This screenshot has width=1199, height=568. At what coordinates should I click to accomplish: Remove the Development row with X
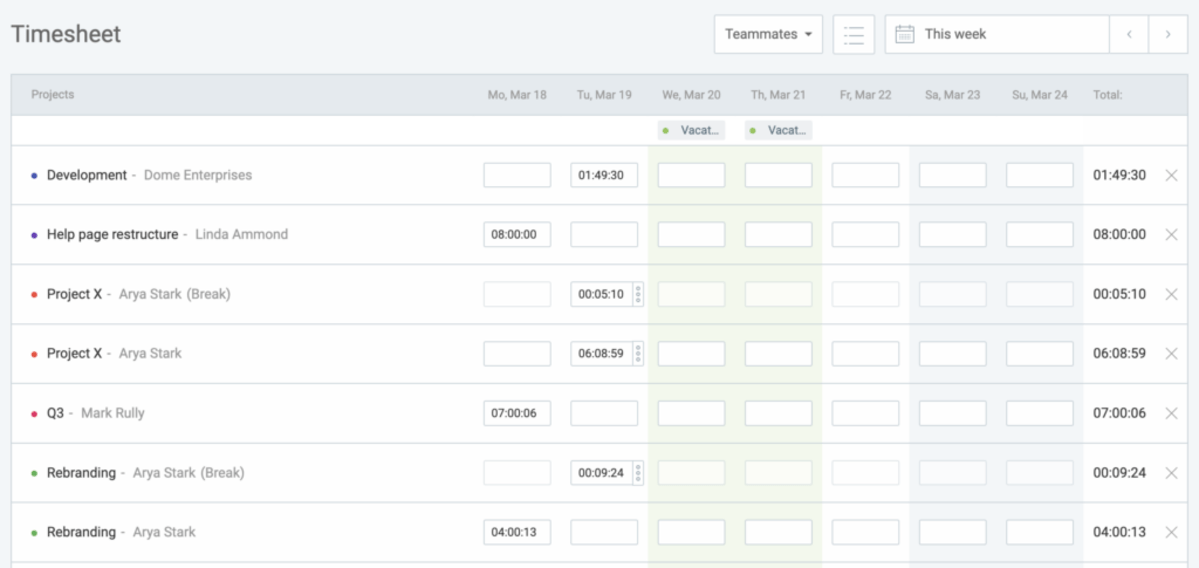(x=1171, y=175)
